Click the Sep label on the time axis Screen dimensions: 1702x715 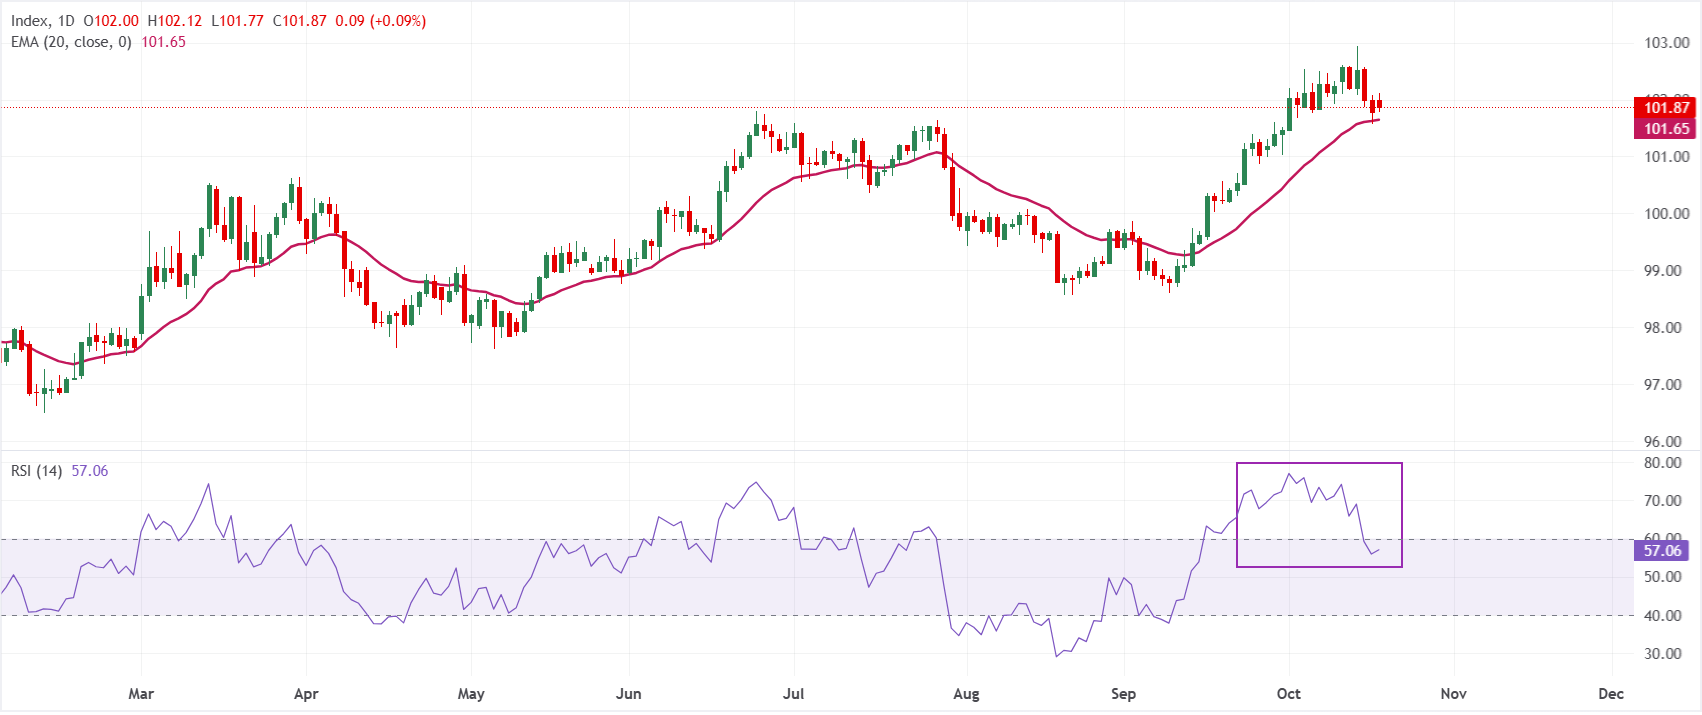click(x=1123, y=694)
